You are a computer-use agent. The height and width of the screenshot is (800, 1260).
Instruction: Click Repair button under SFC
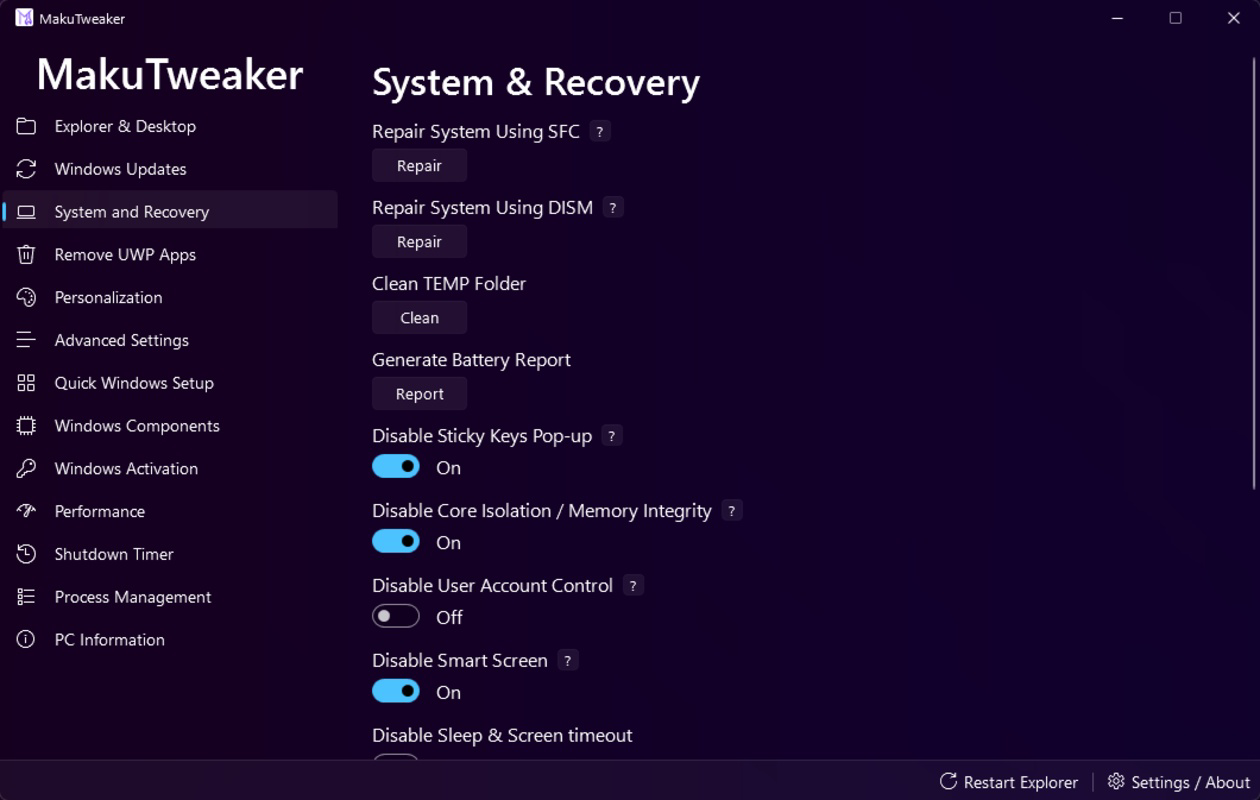[x=419, y=166]
